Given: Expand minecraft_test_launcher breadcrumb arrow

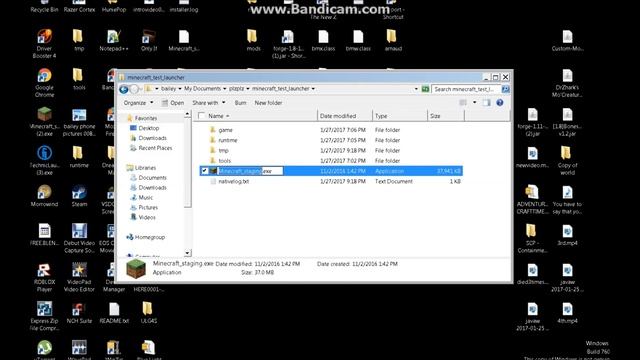Looking at the screenshot, I should tap(313, 89).
